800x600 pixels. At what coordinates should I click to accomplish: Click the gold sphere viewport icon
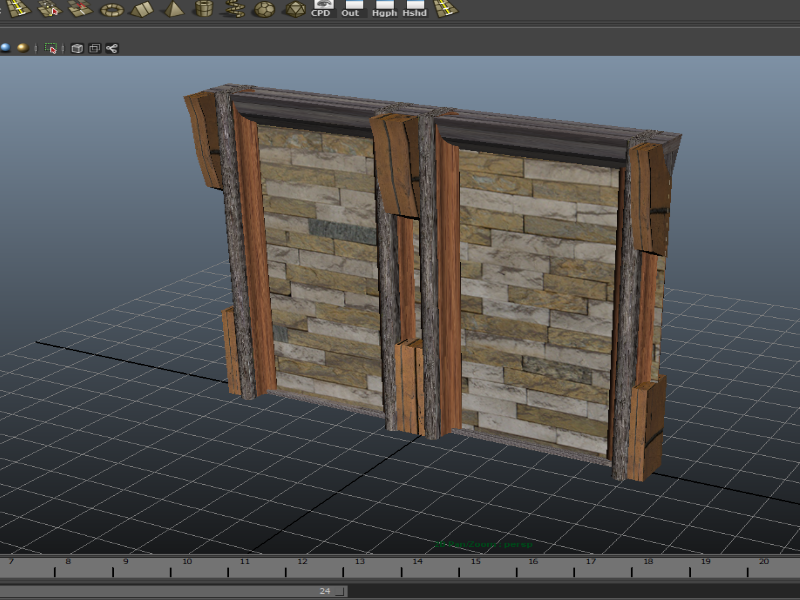(x=22, y=47)
